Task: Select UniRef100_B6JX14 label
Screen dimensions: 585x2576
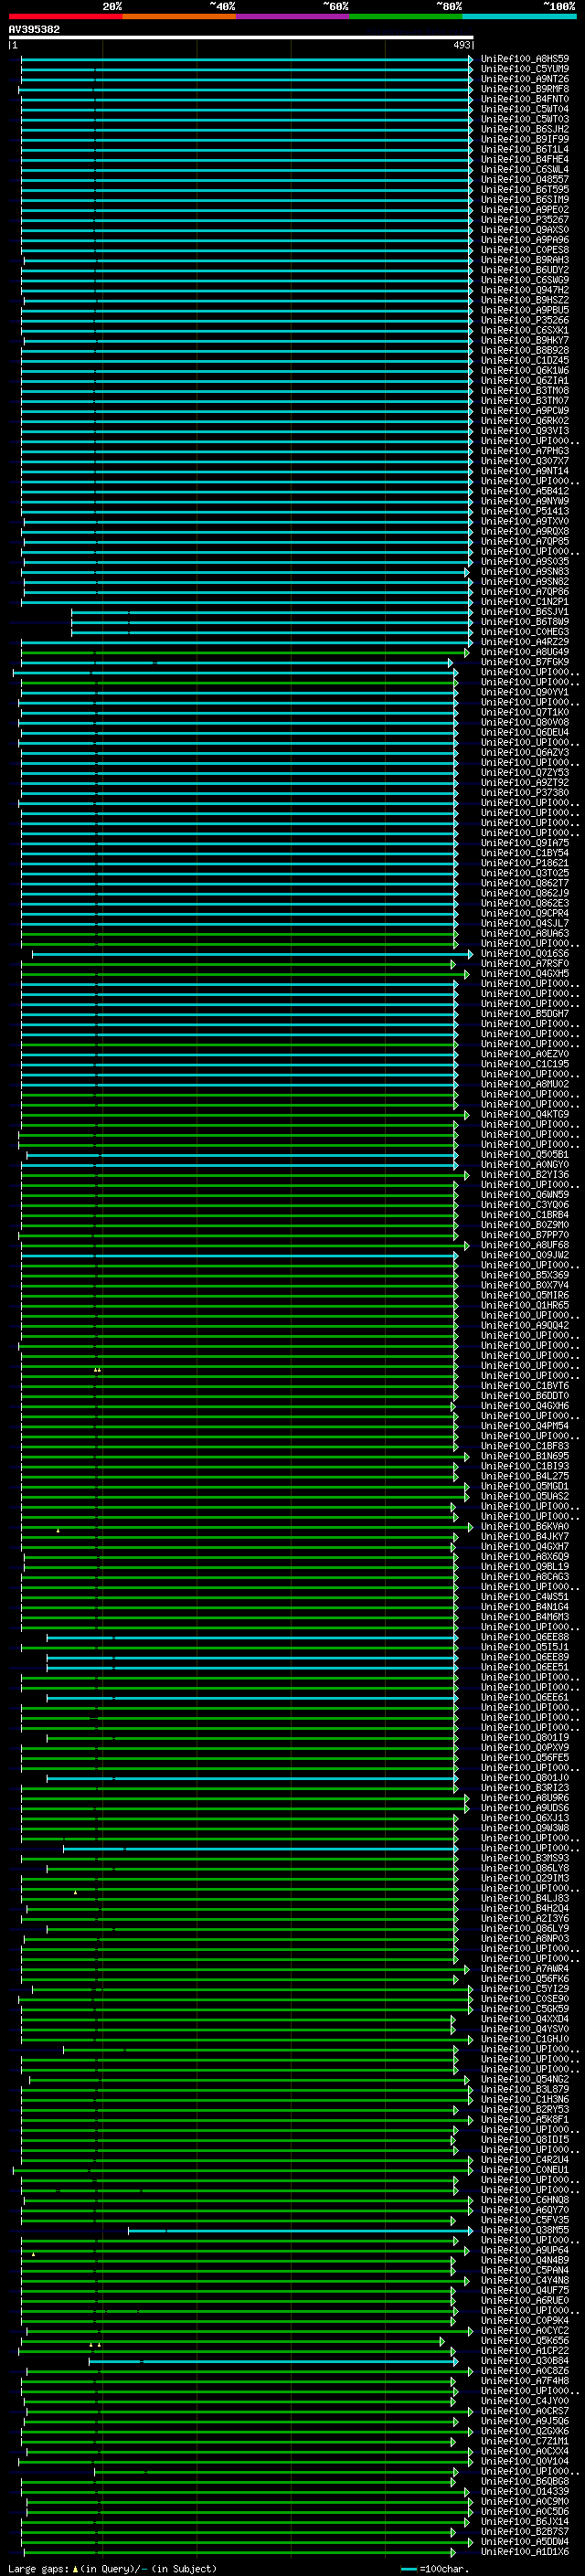Action: 525,2521
